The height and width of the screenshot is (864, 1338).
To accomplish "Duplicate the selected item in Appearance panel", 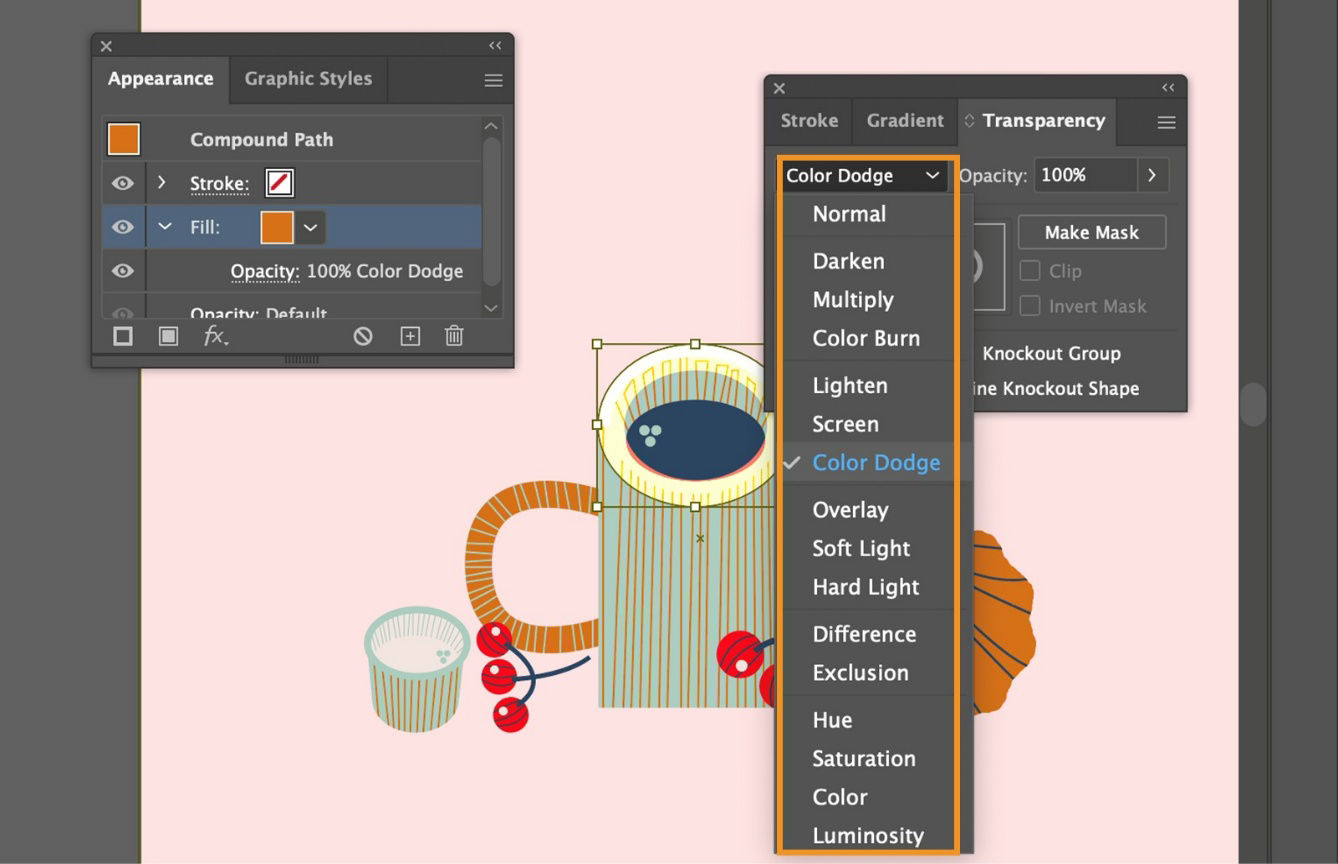I will [409, 336].
